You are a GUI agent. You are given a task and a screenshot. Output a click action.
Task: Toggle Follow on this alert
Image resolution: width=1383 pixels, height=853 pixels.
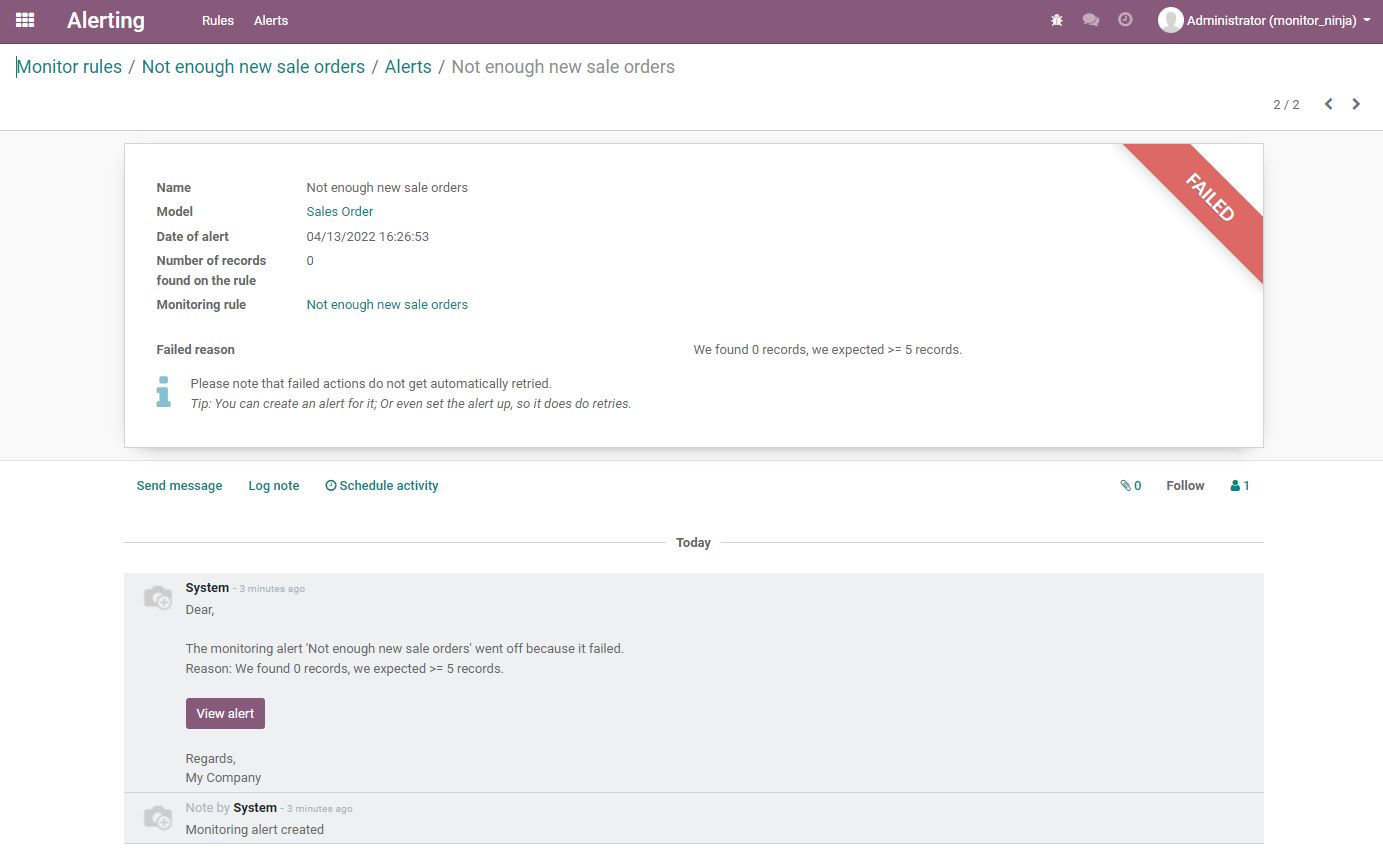pyautogui.click(x=1185, y=486)
